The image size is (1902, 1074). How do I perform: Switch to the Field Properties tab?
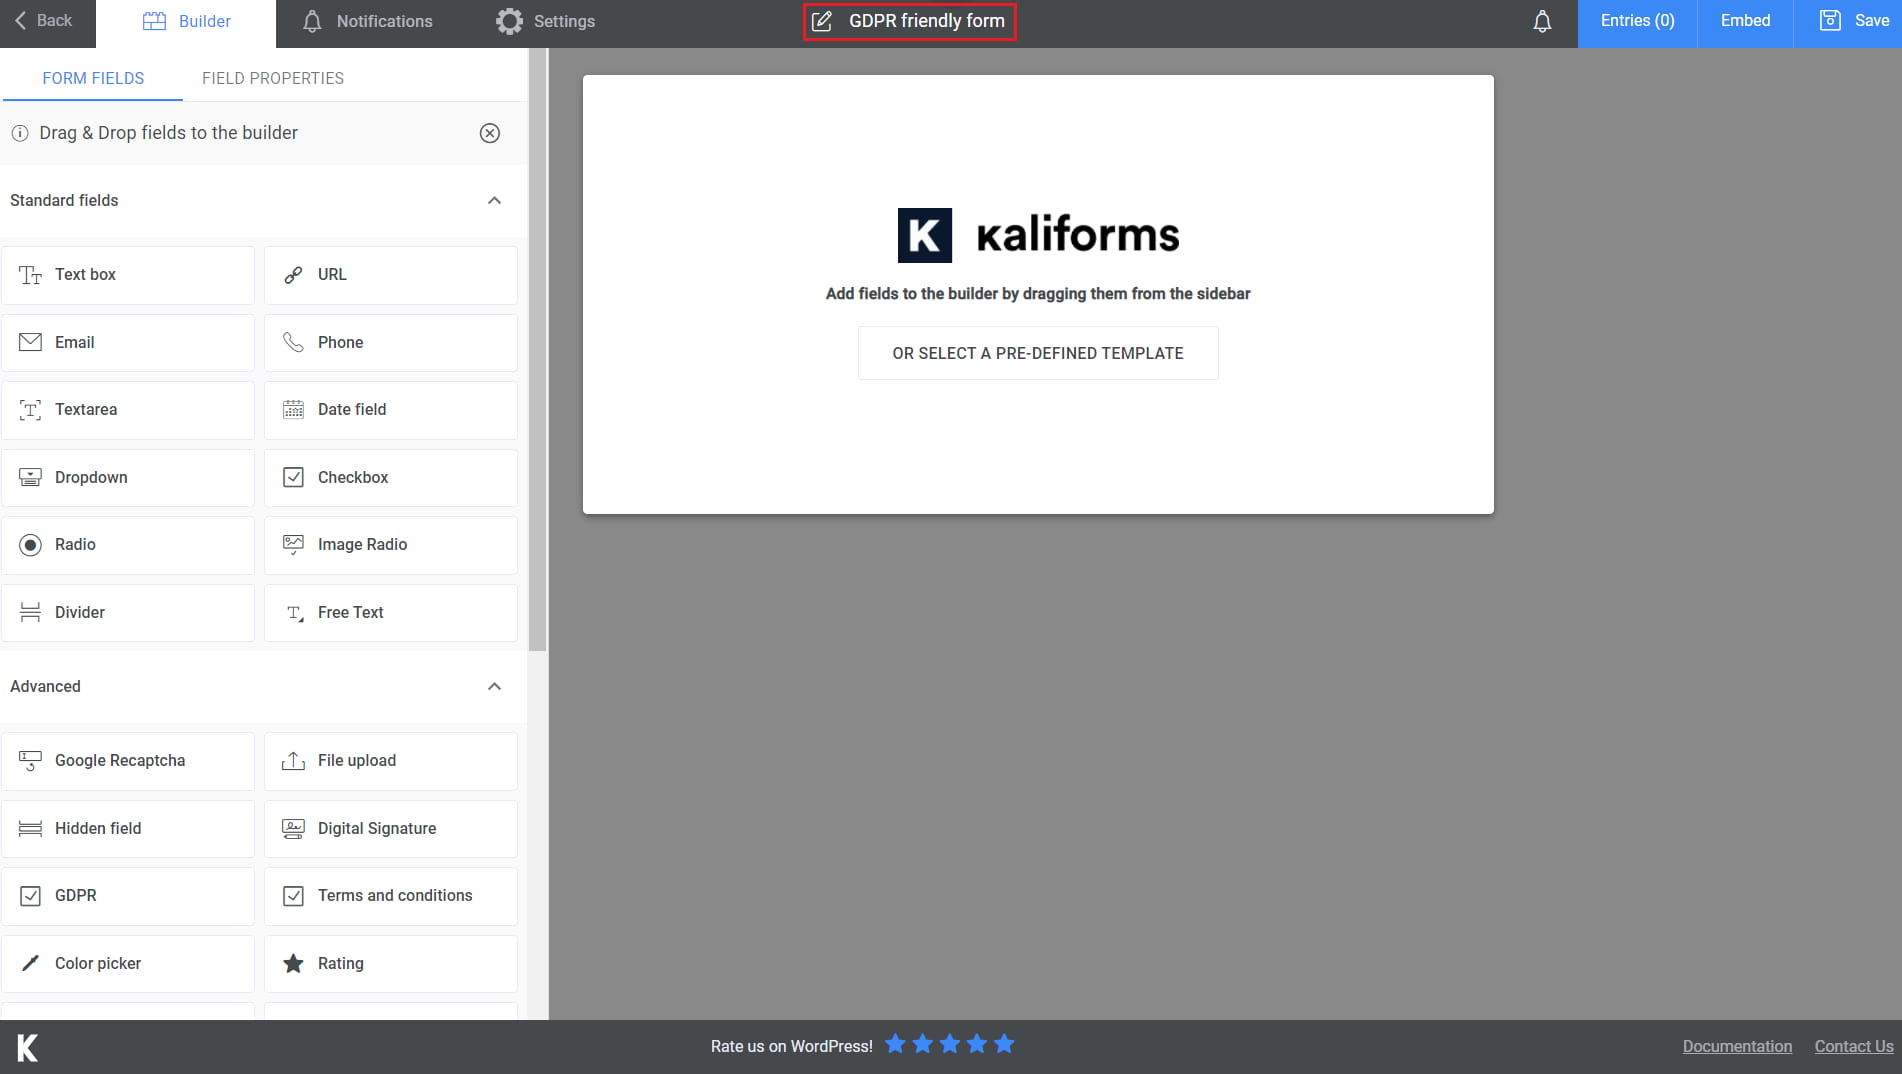[272, 78]
